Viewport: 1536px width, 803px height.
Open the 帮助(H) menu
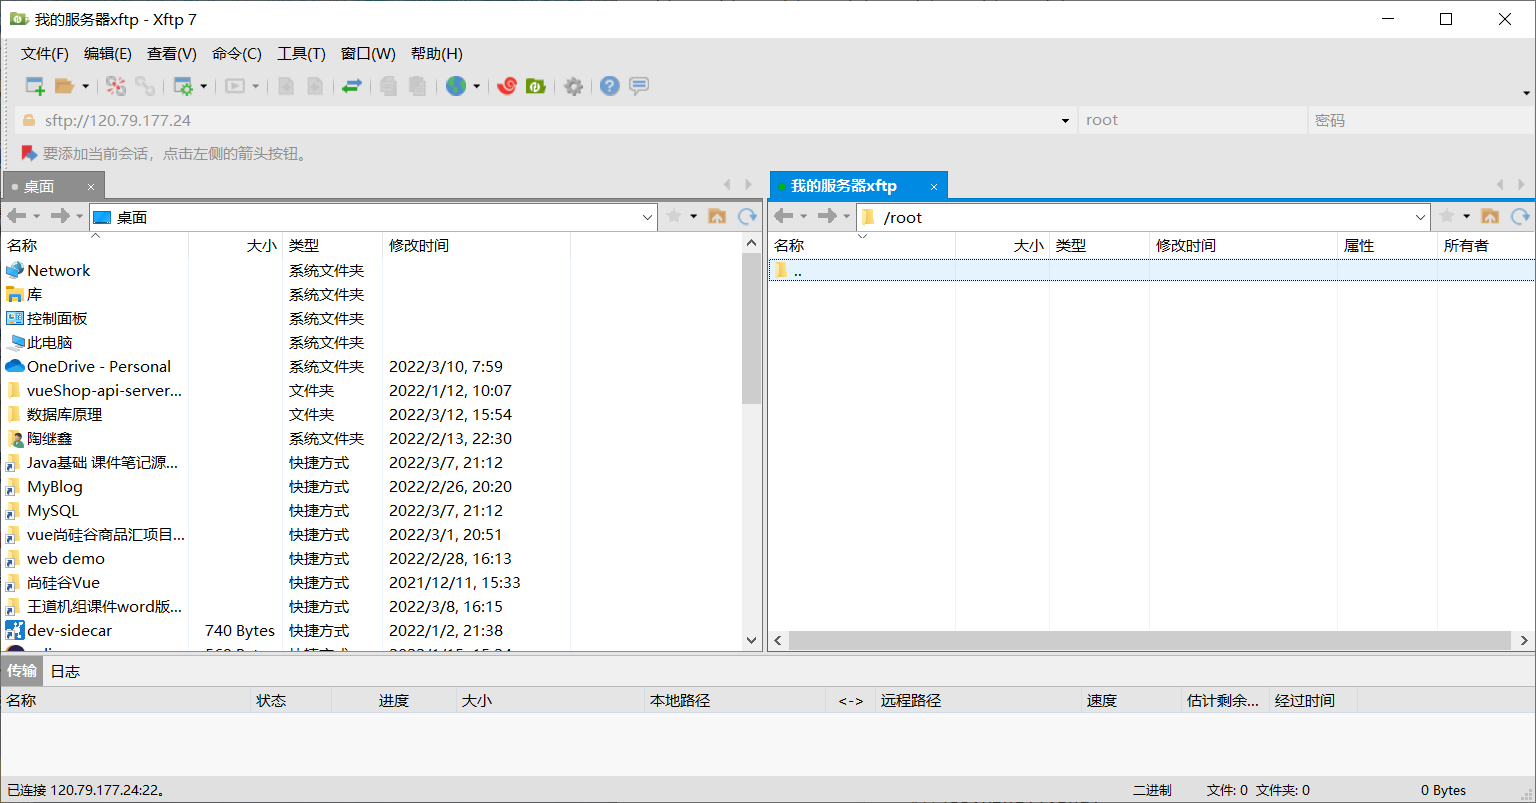(437, 54)
